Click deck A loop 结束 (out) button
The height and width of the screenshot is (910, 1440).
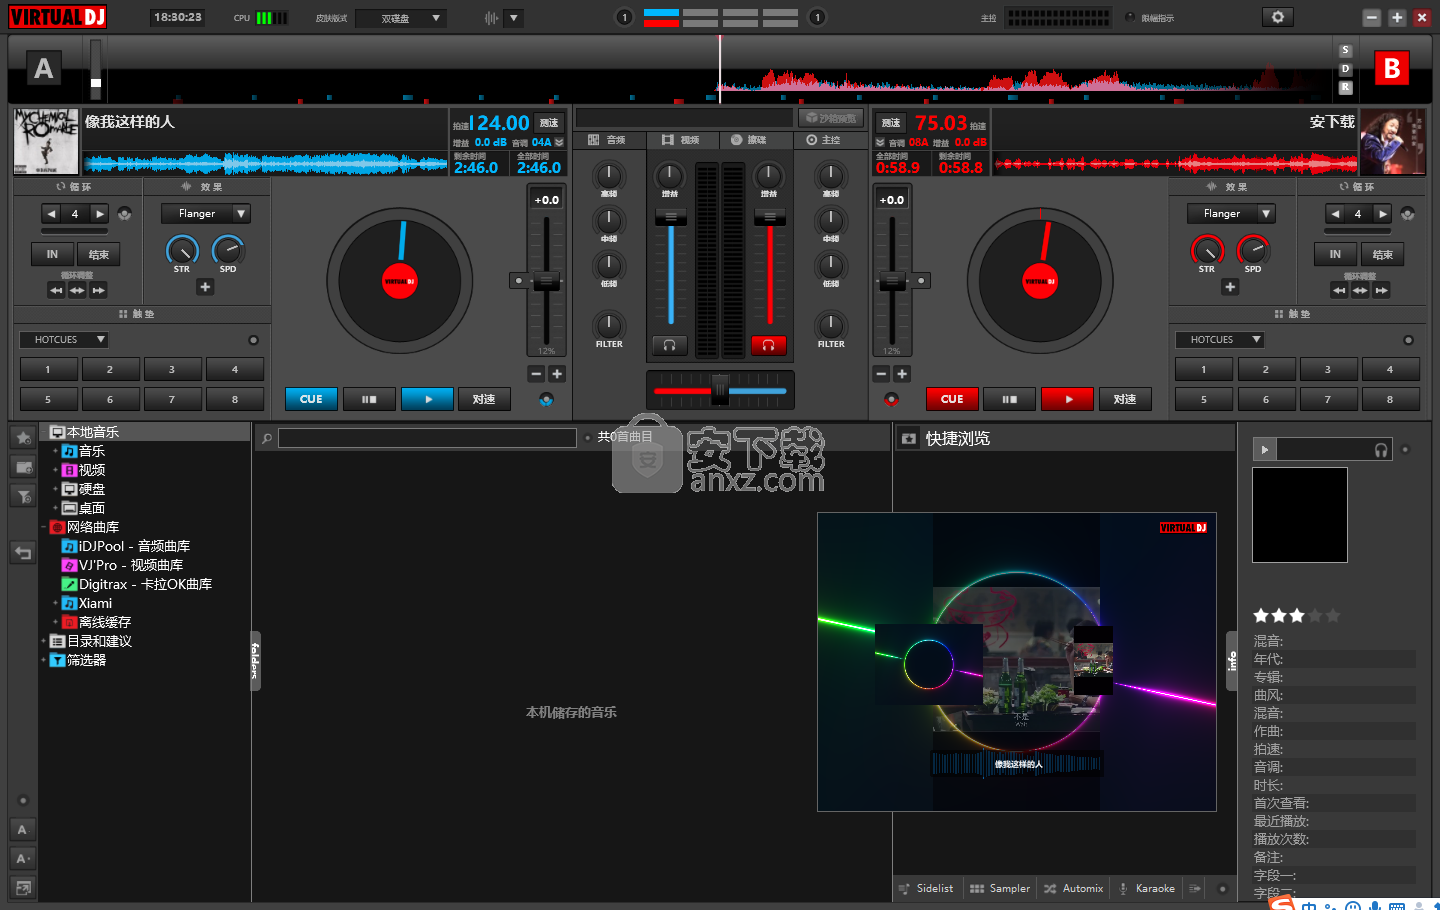[99, 254]
